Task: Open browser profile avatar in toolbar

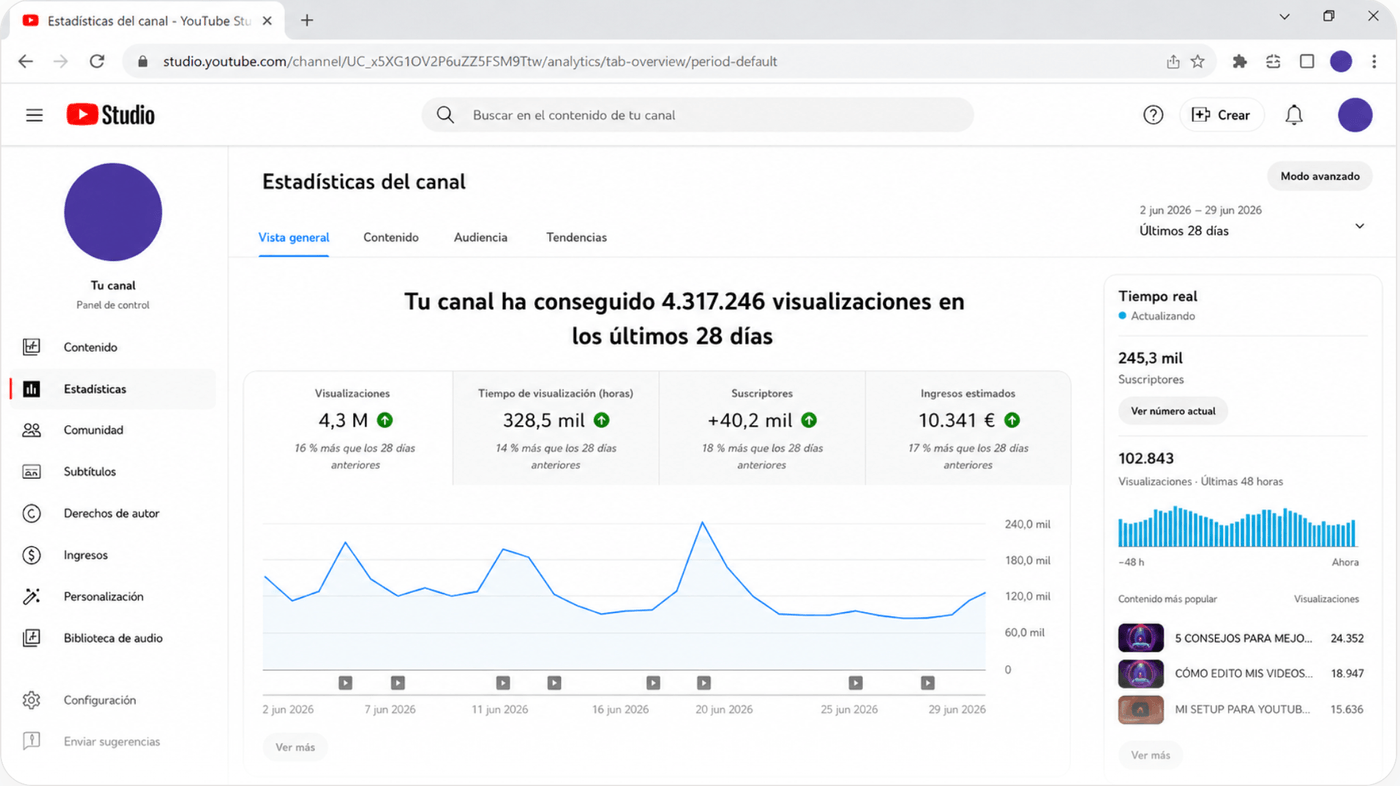Action: point(1341,61)
